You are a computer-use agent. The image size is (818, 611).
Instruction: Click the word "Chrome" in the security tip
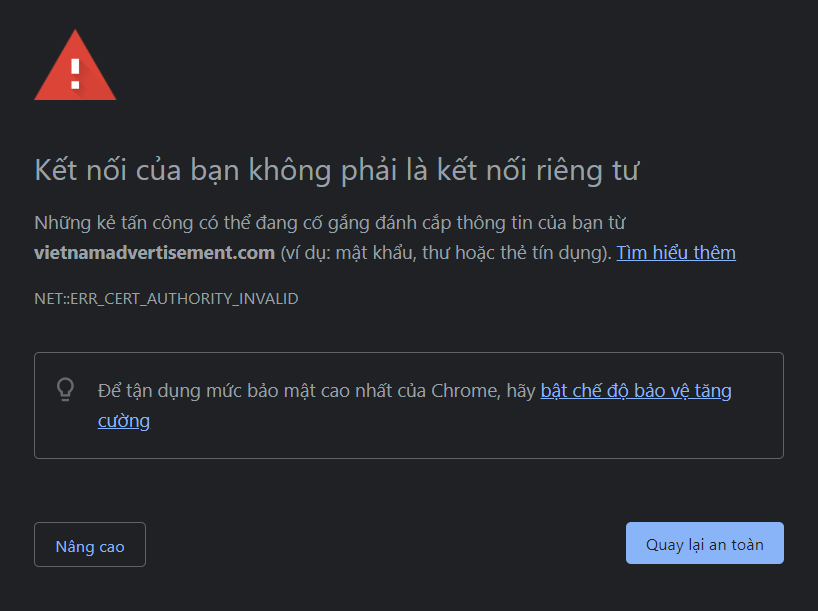pos(465,390)
